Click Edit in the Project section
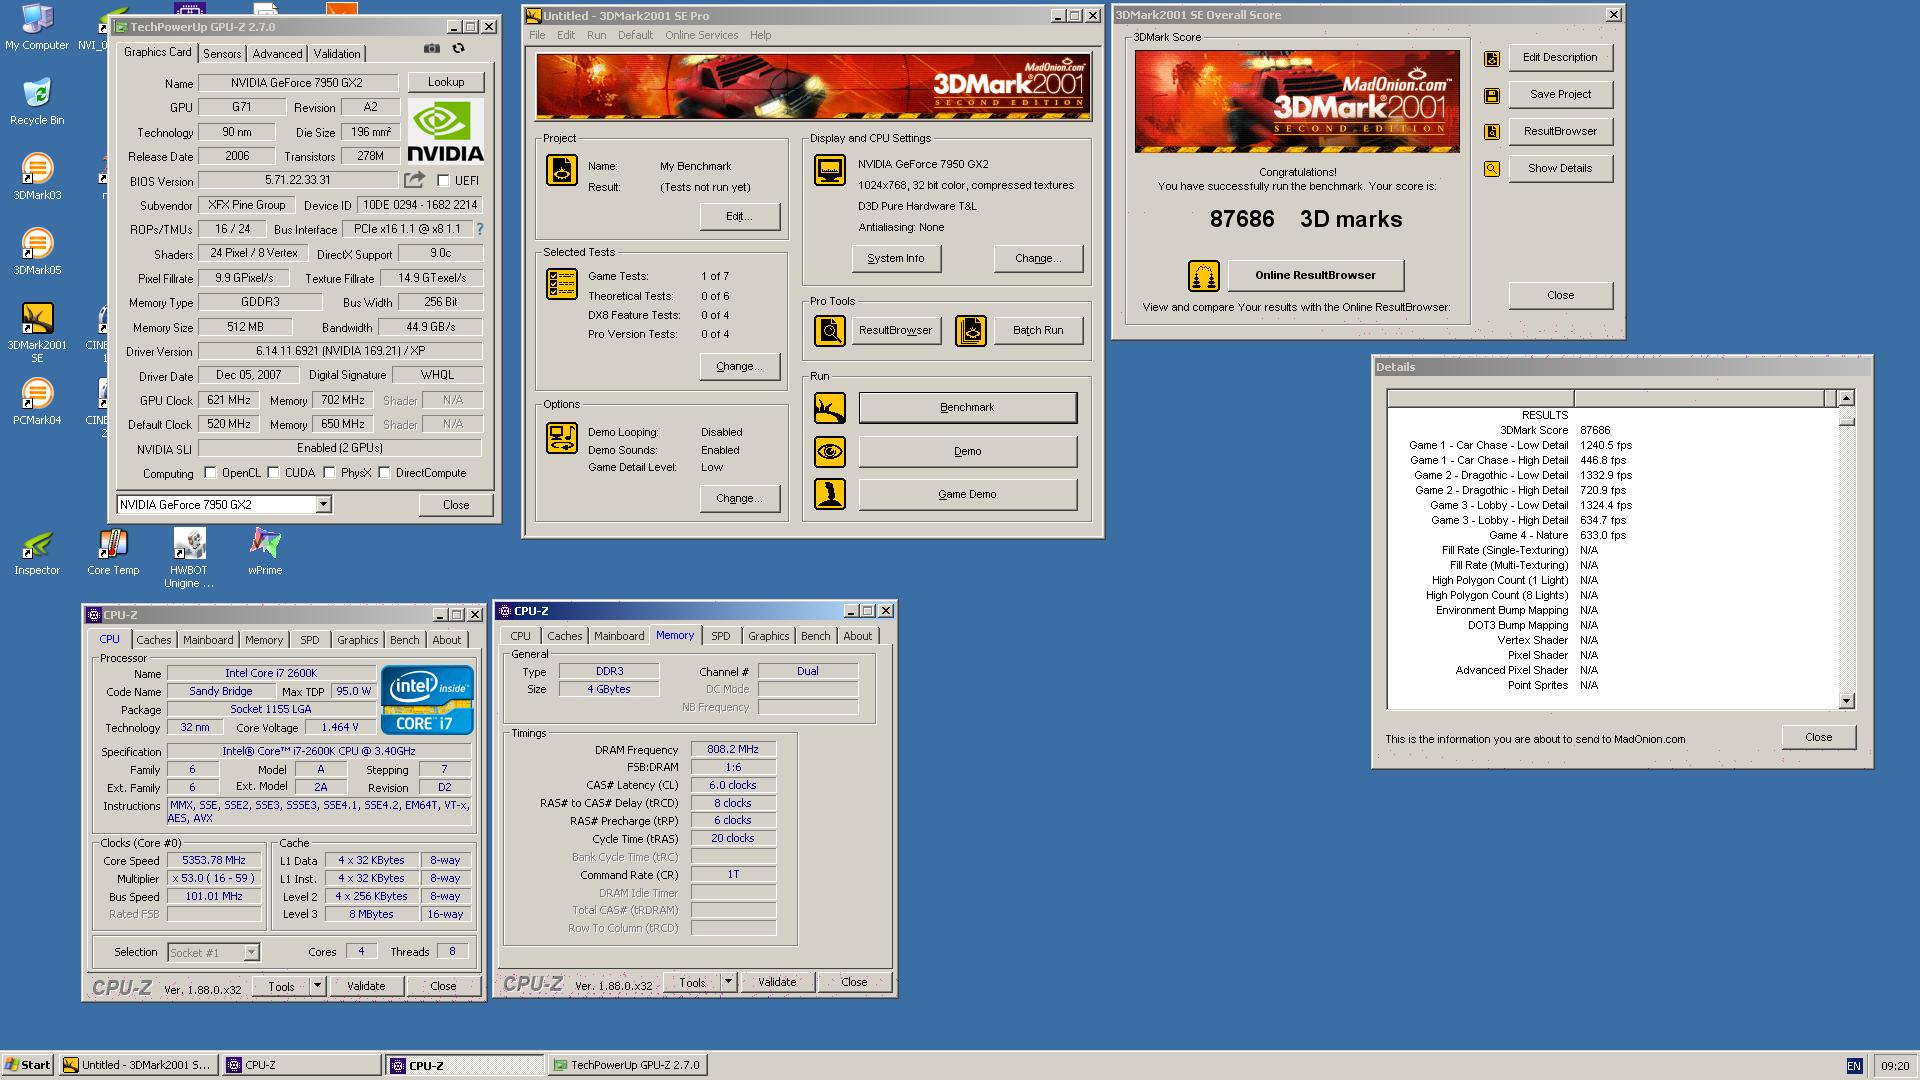Viewport: 1920px width, 1080px height. tap(739, 216)
